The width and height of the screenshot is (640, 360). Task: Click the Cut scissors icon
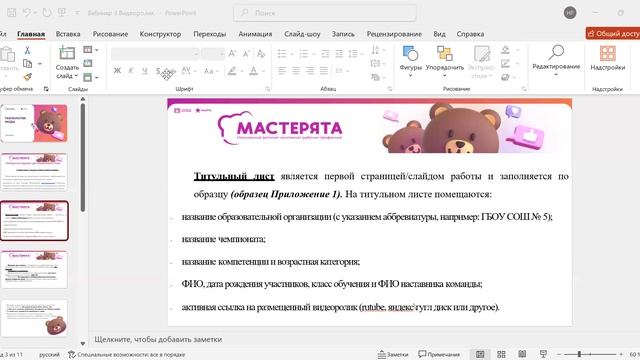tap(27, 51)
